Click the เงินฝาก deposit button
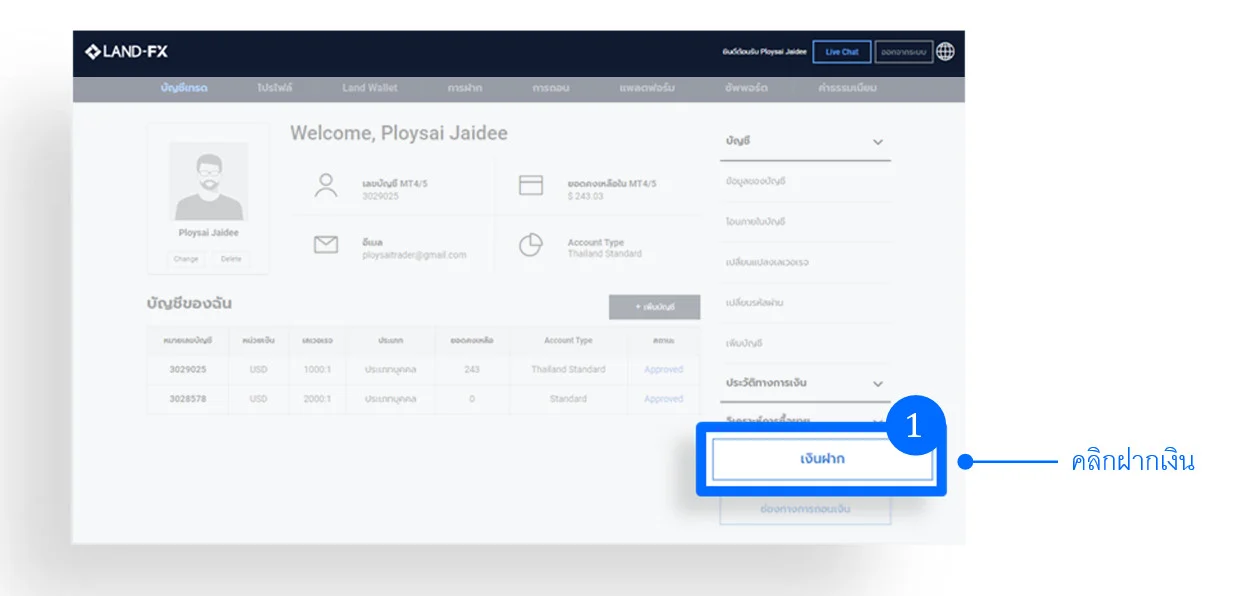This screenshot has height=596, width=1253. click(822, 459)
